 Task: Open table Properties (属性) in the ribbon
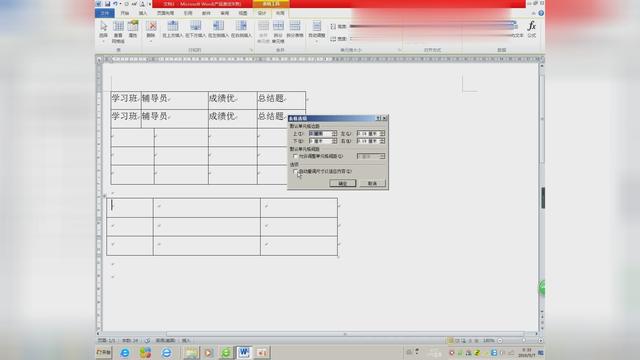[133, 30]
